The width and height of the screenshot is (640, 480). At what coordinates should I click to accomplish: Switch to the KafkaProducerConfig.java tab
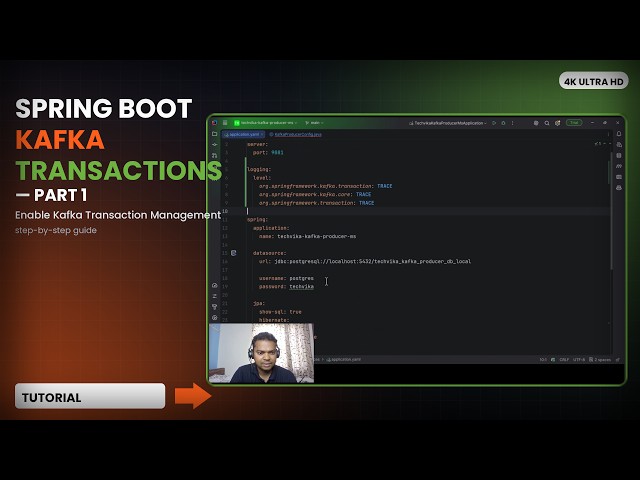296,134
